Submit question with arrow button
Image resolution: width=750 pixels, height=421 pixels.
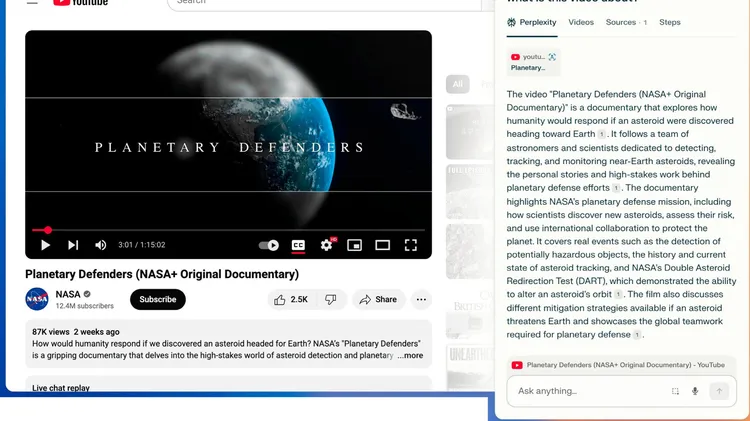point(719,391)
